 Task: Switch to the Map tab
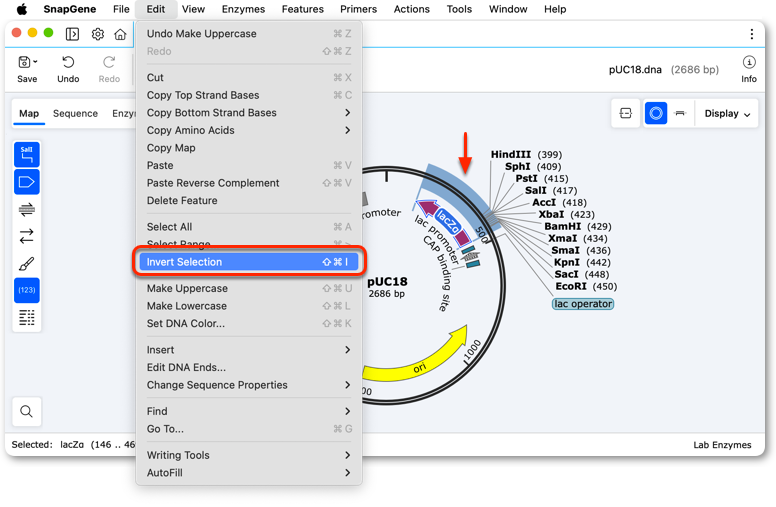29,113
